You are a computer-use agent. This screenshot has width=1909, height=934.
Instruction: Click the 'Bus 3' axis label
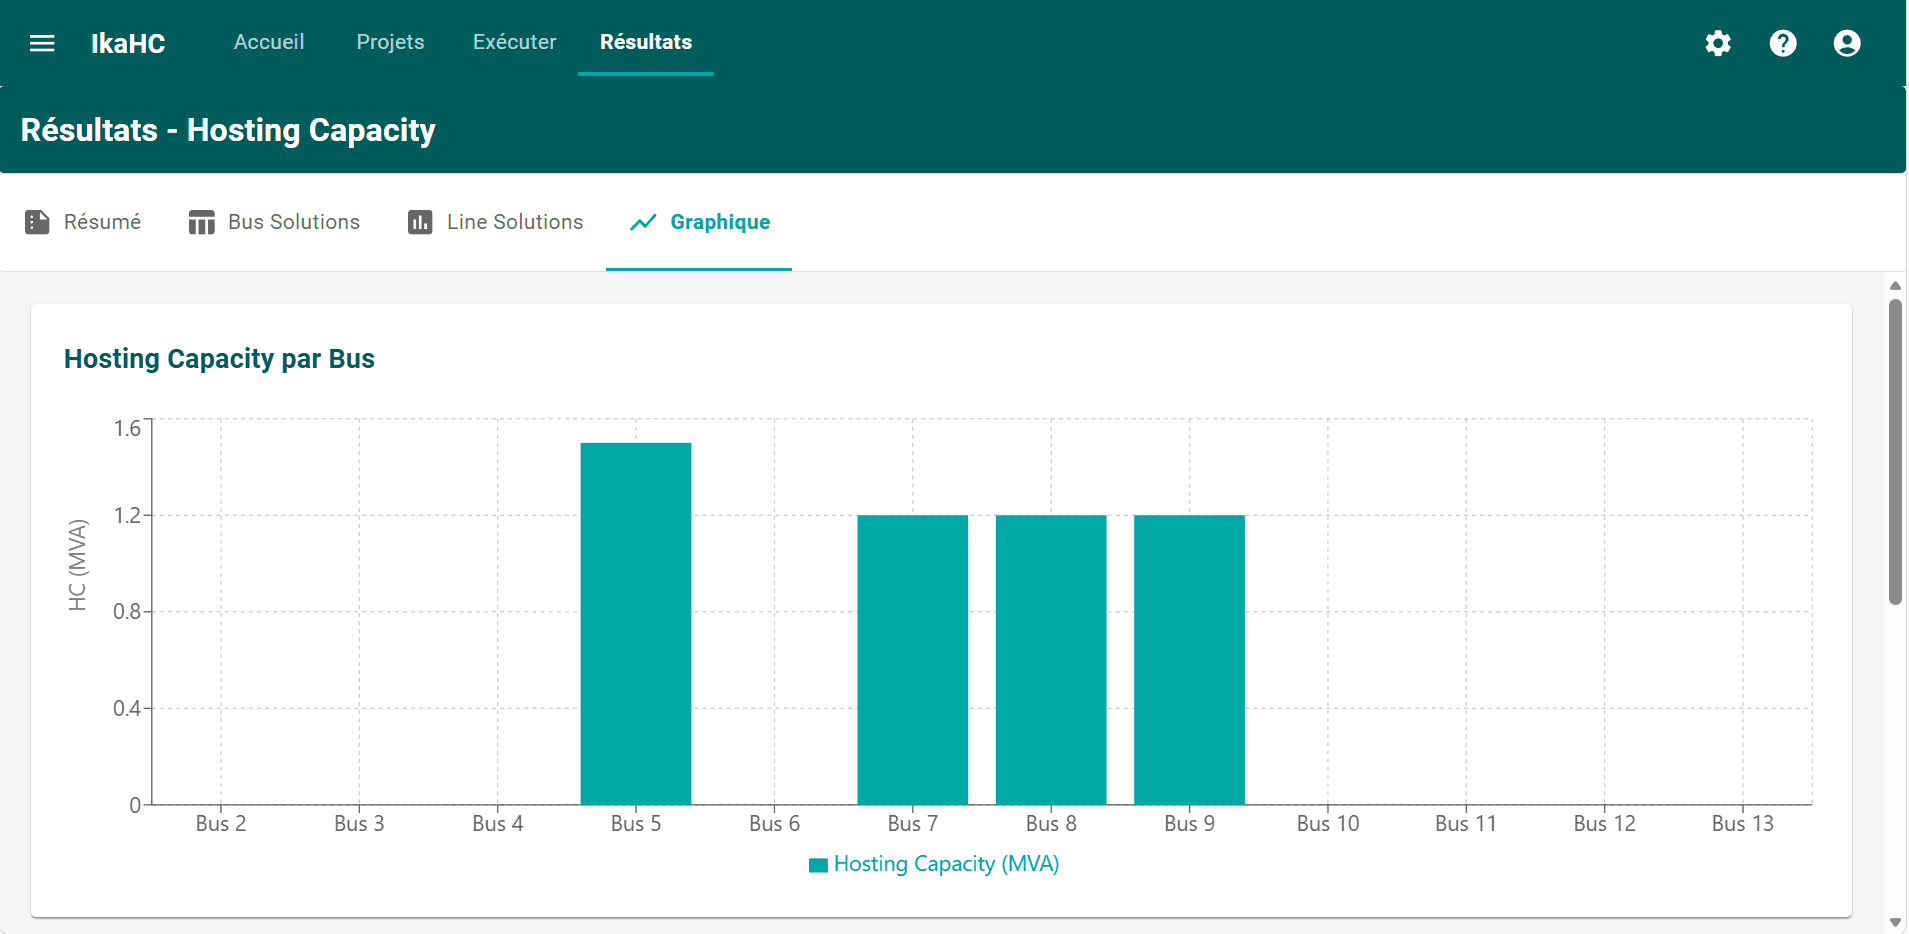coord(359,824)
